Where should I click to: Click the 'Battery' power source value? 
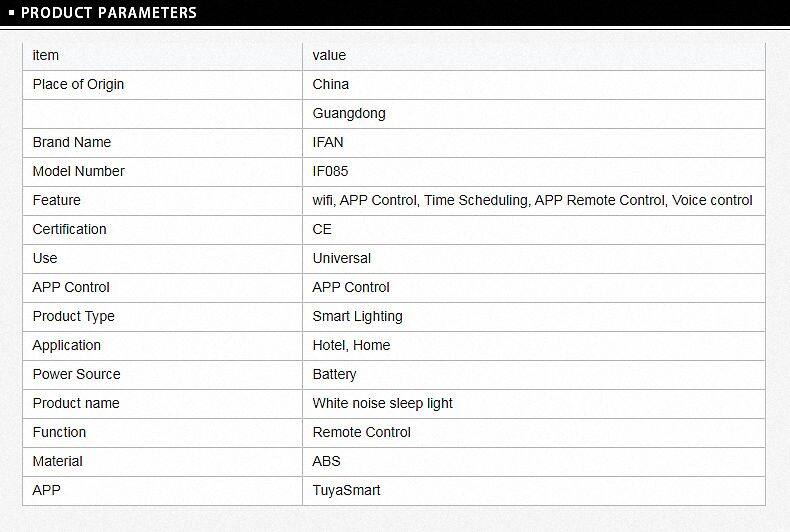click(x=334, y=374)
